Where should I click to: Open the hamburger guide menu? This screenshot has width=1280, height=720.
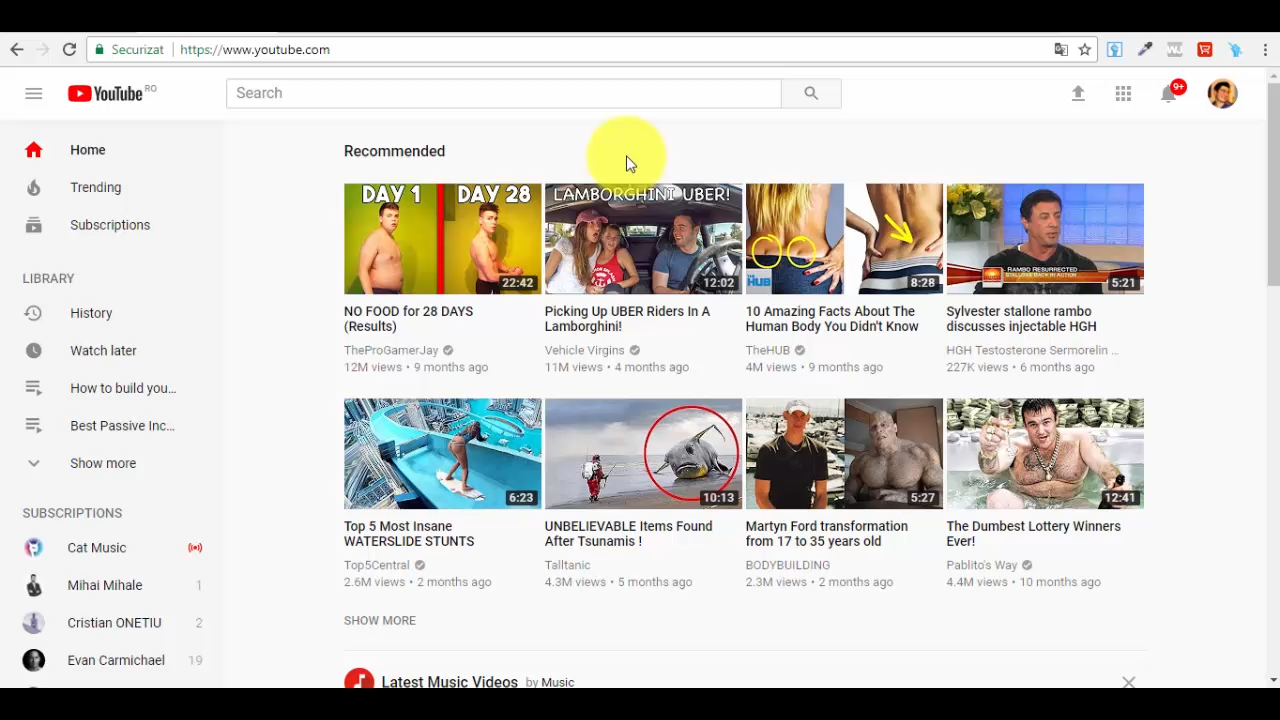coord(34,93)
